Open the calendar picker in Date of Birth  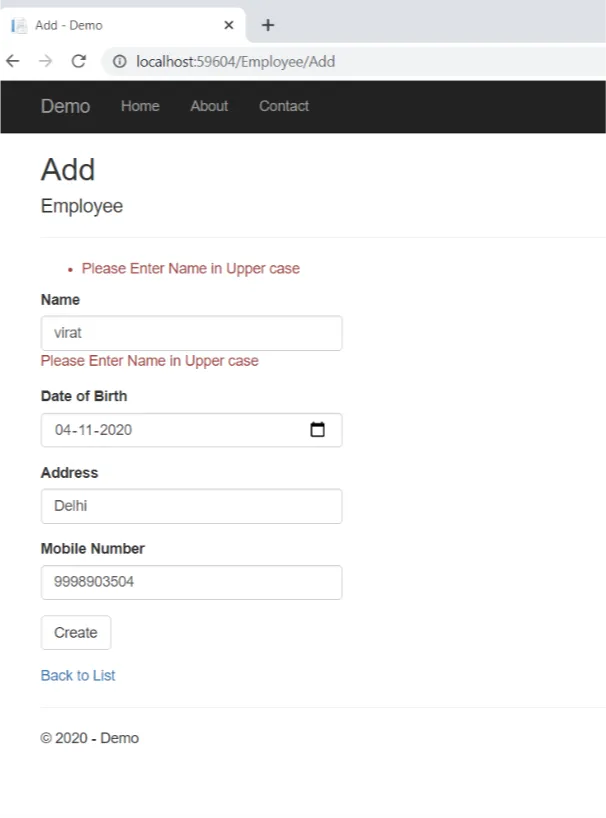click(x=318, y=429)
